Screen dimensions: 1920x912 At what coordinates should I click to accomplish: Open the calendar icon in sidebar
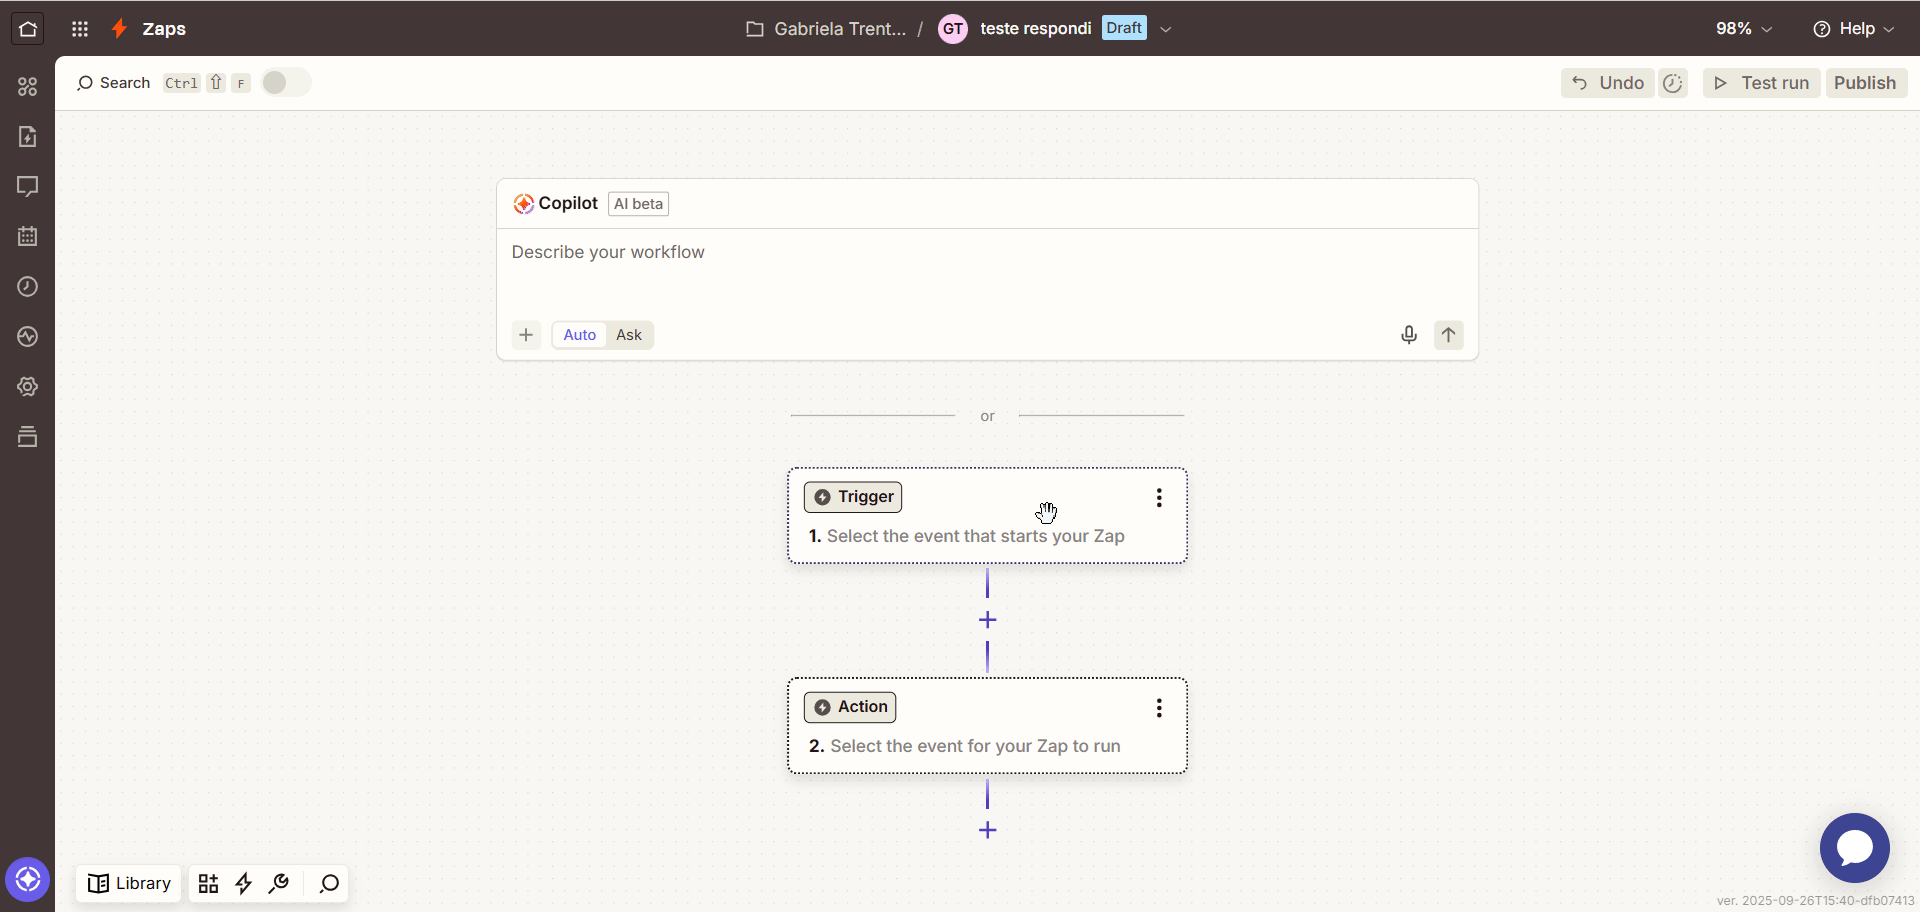pyautogui.click(x=28, y=237)
